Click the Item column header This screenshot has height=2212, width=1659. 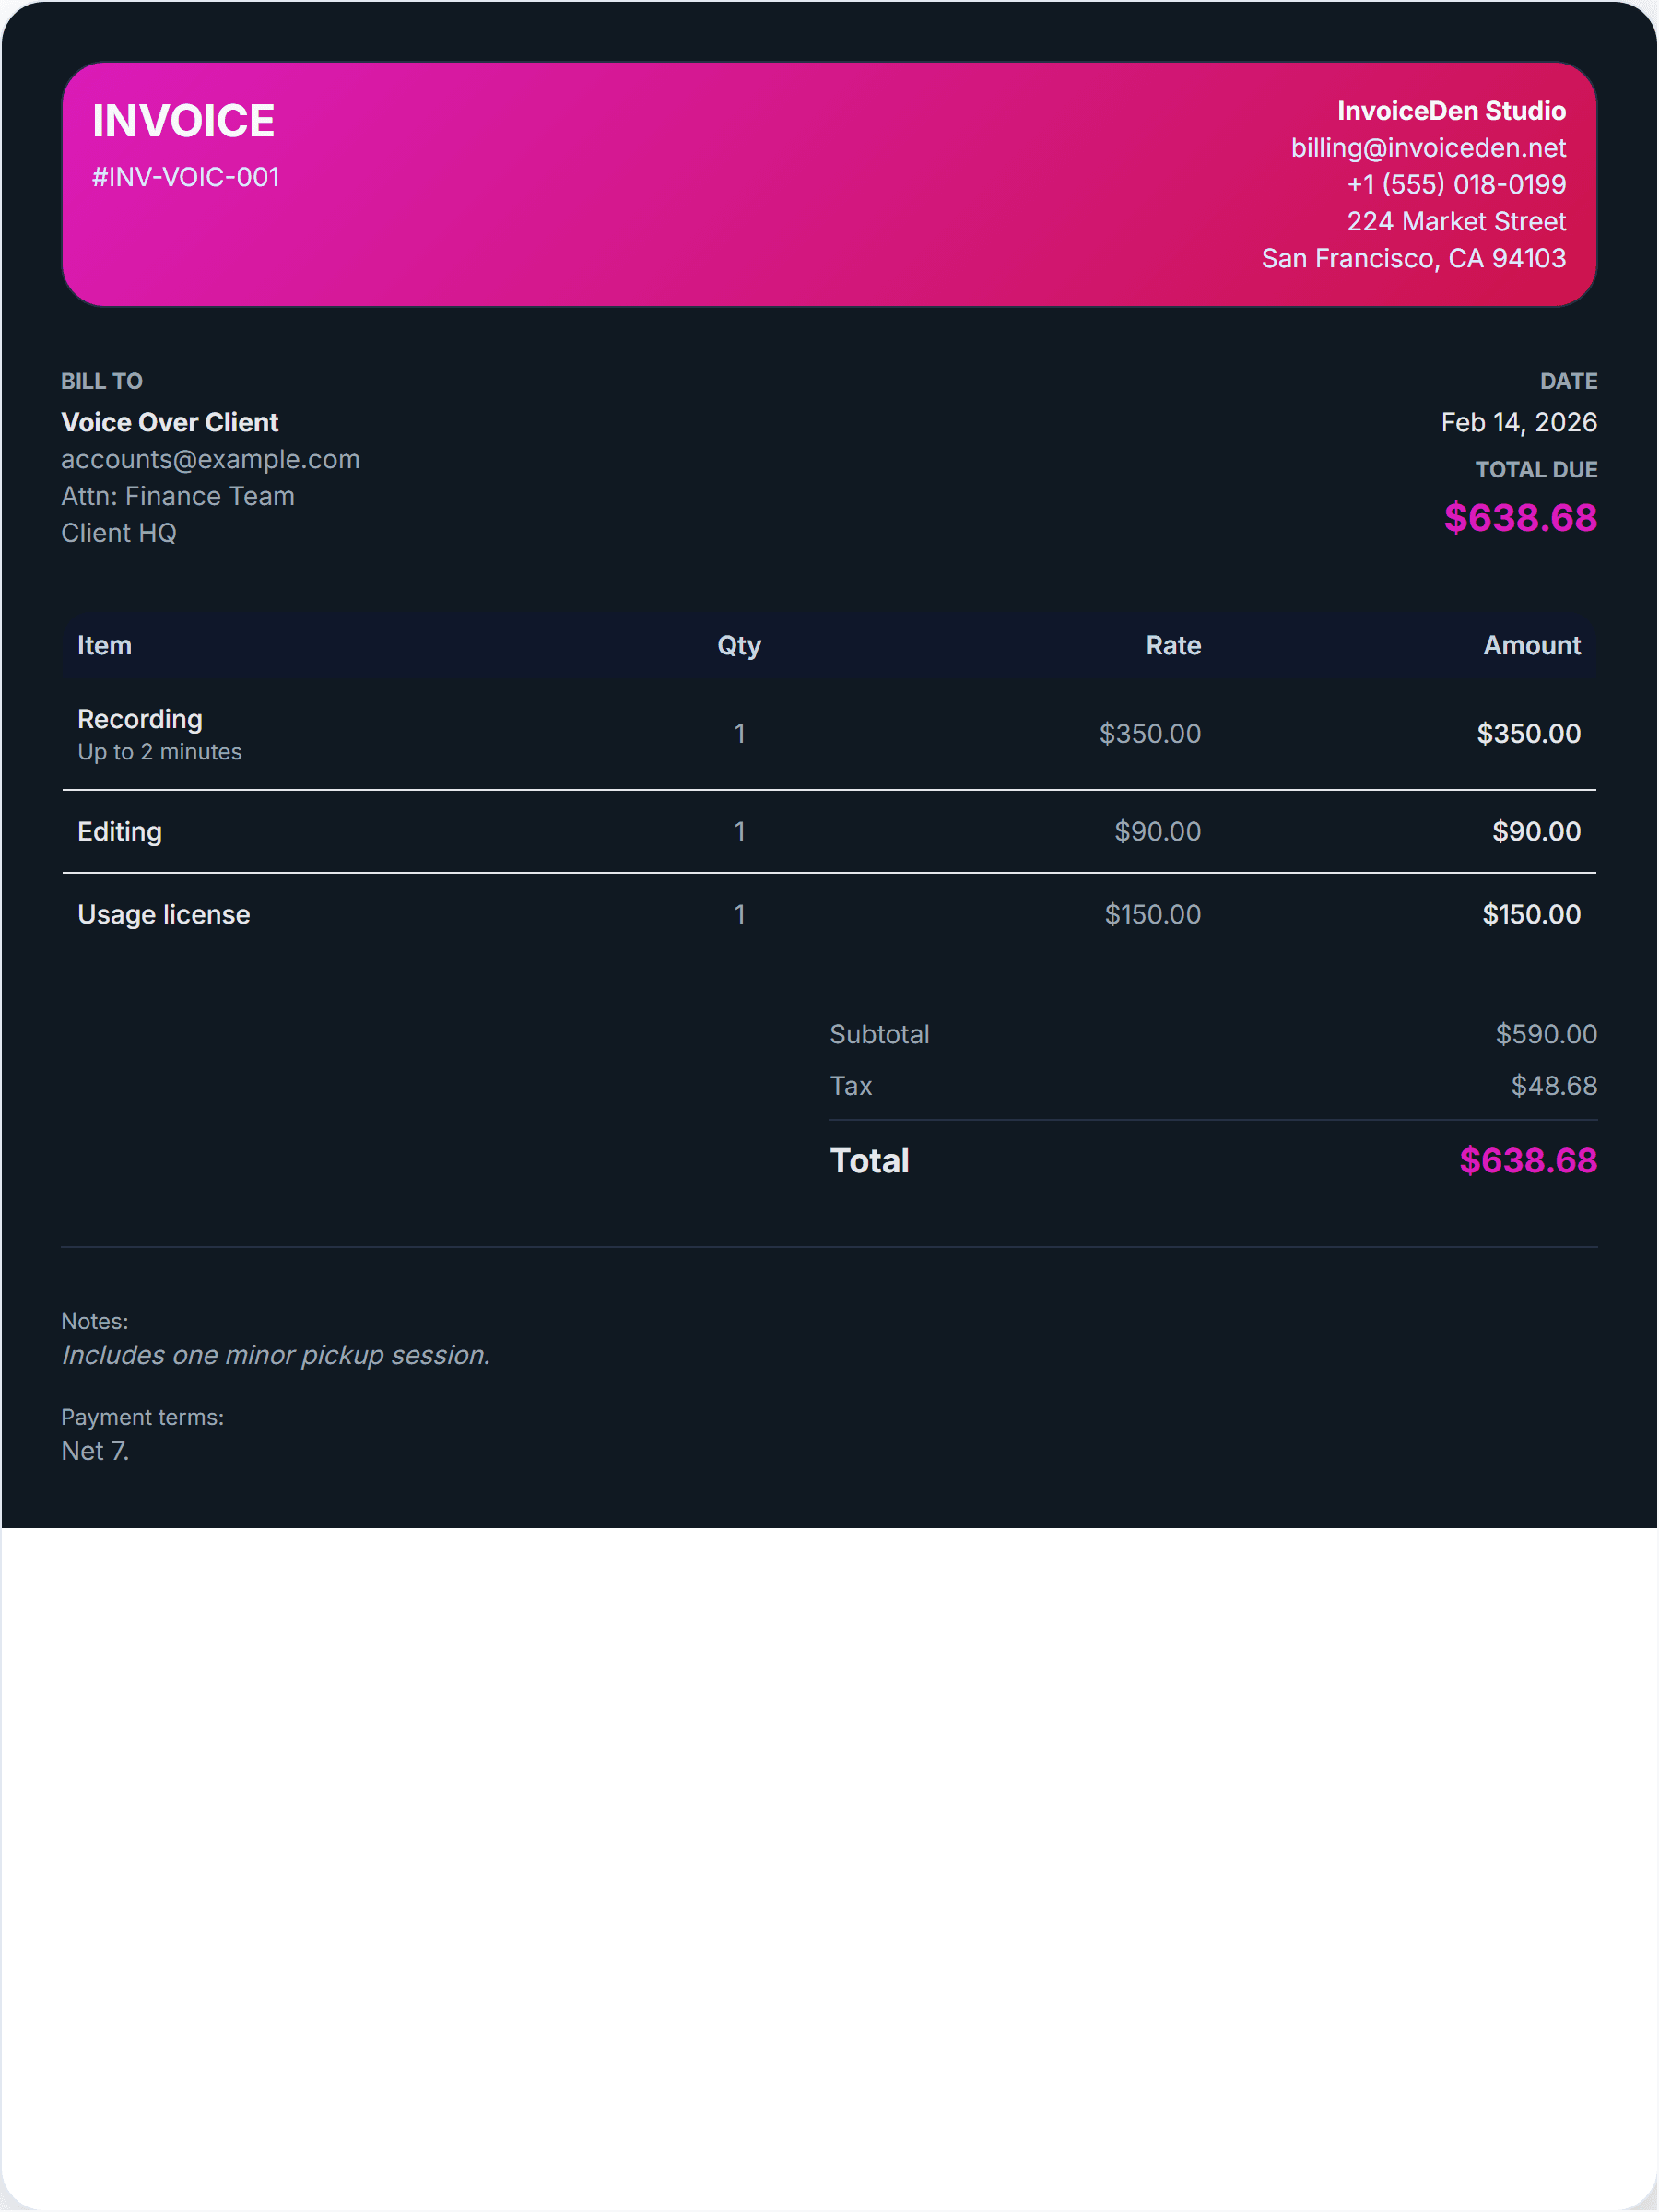pos(104,646)
